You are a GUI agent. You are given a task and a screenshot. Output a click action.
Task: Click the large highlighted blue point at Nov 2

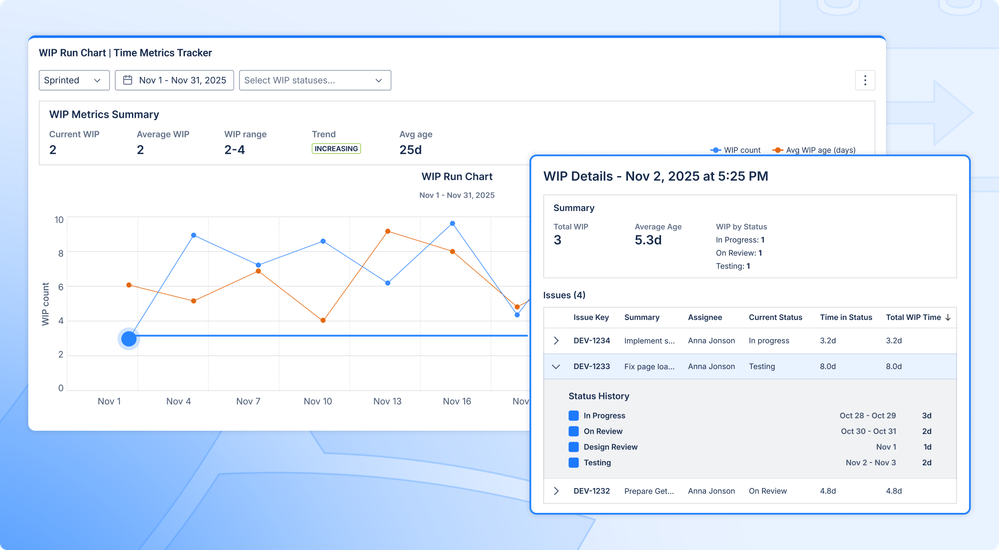129,338
